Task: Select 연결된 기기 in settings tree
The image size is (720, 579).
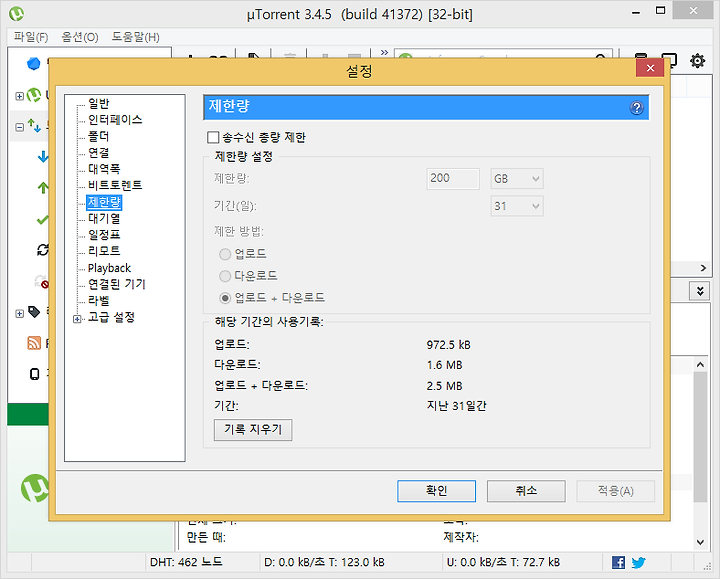Action: coord(117,284)
